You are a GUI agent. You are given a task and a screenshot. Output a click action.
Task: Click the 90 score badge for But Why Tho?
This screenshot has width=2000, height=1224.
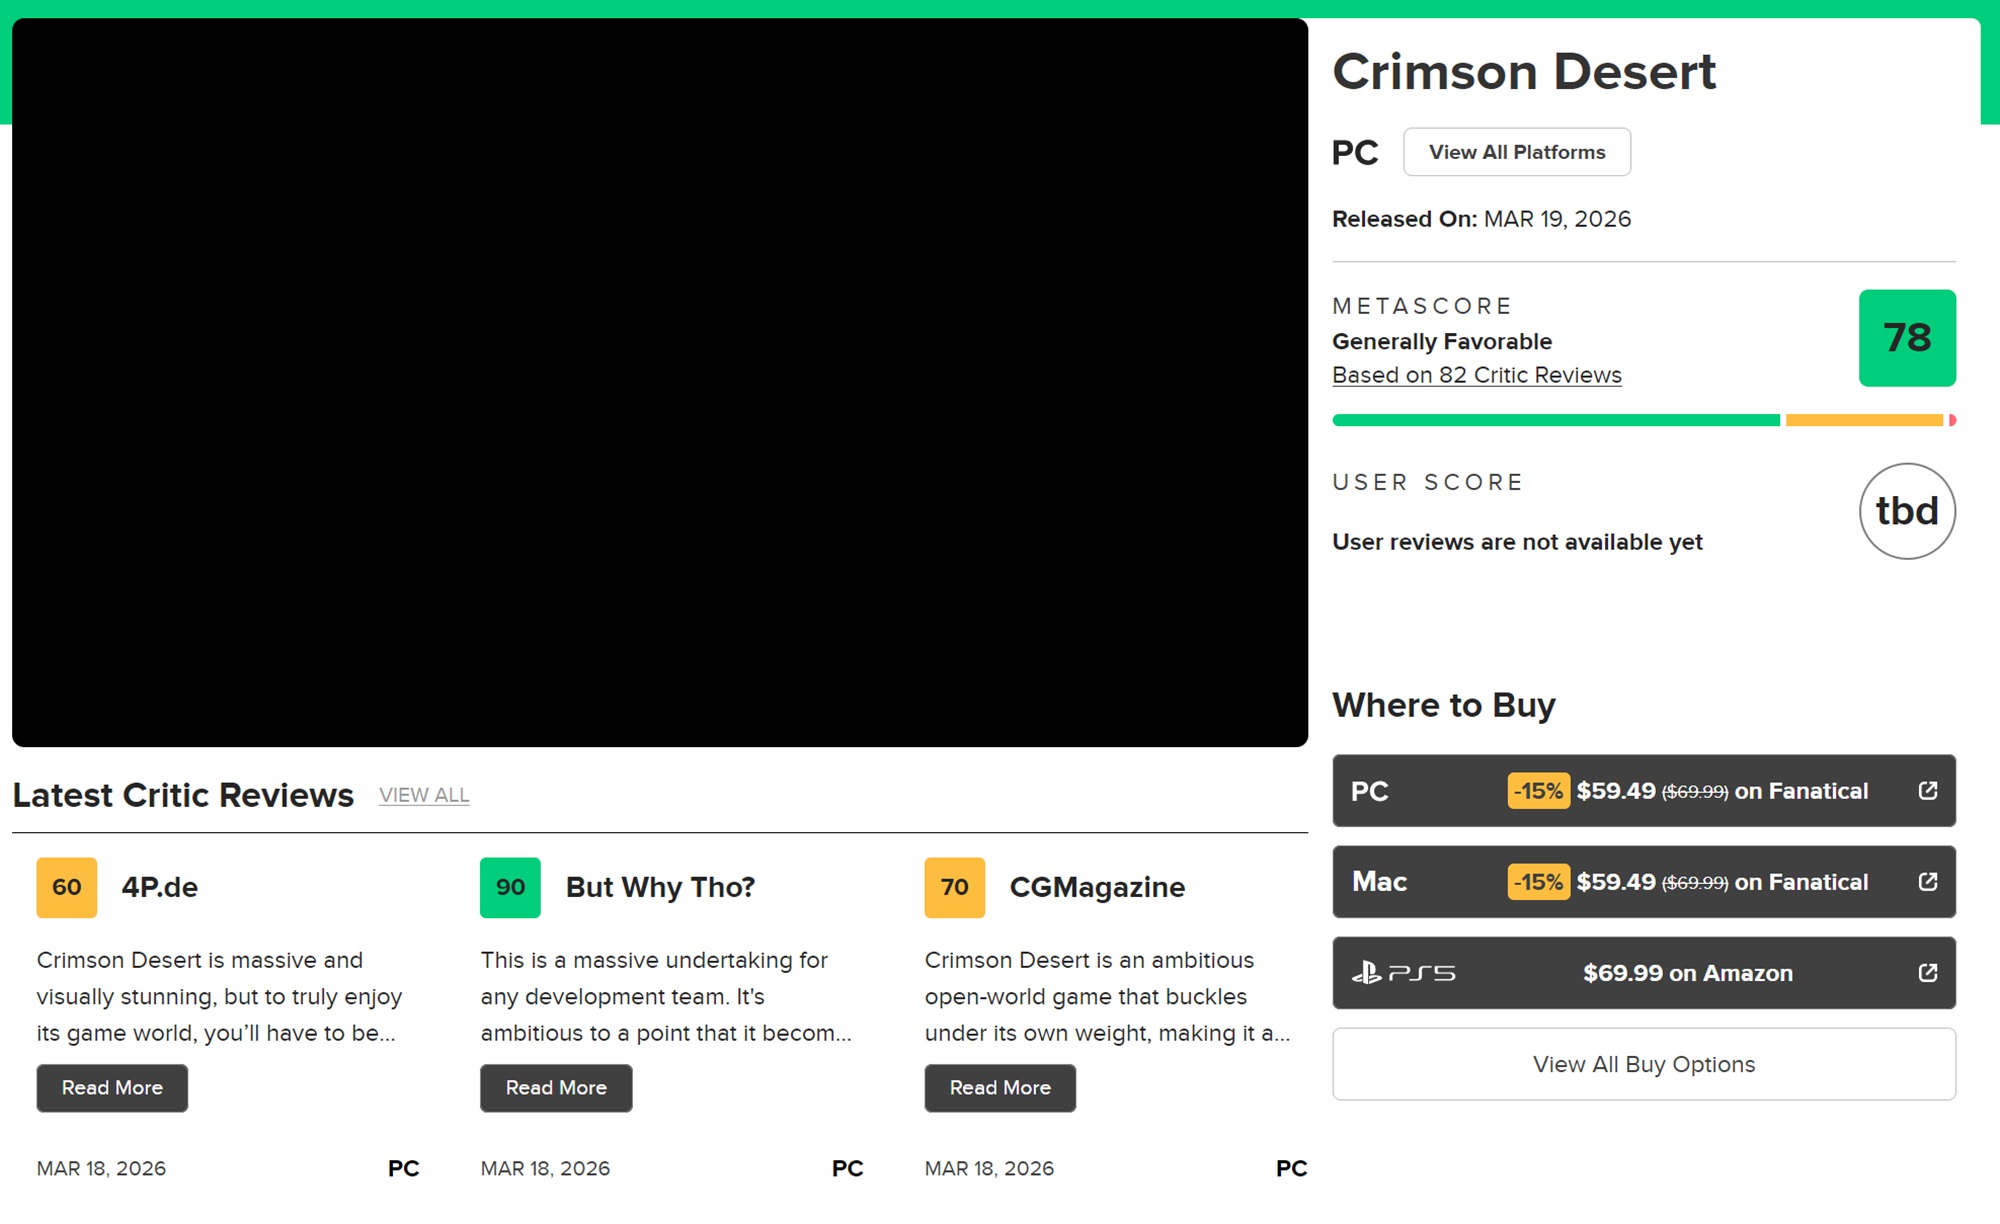(510, 887)
